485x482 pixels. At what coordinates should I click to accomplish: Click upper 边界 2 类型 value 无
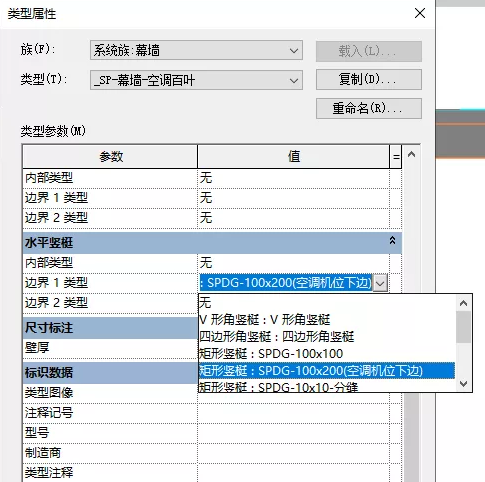pyautogui.click(x=293, y=218)
